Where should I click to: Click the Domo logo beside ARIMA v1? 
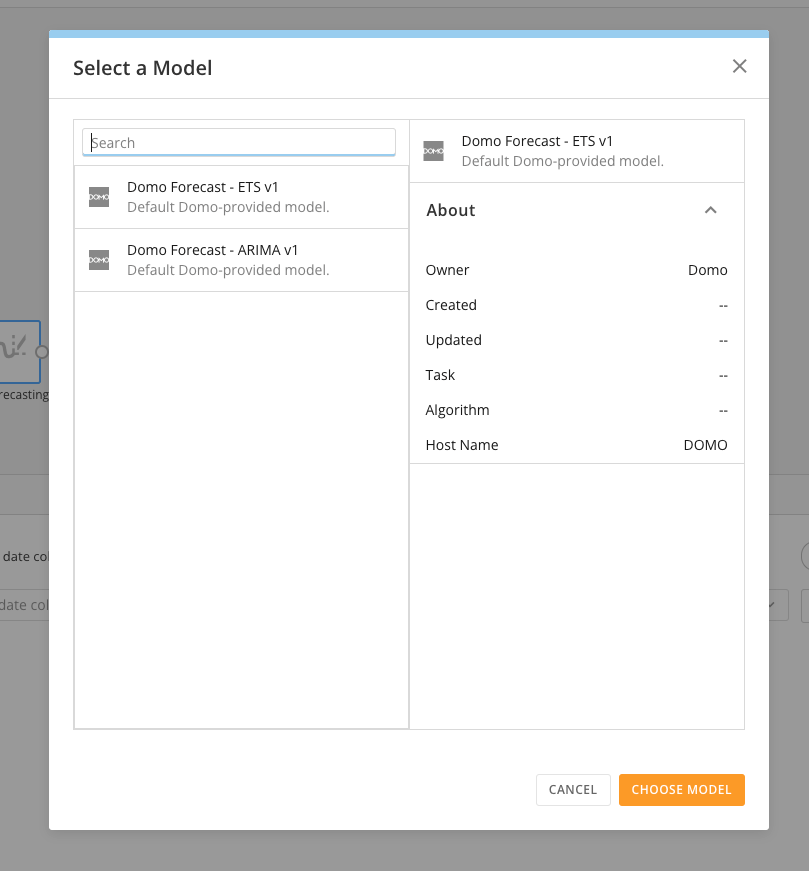tap(99, 259)
